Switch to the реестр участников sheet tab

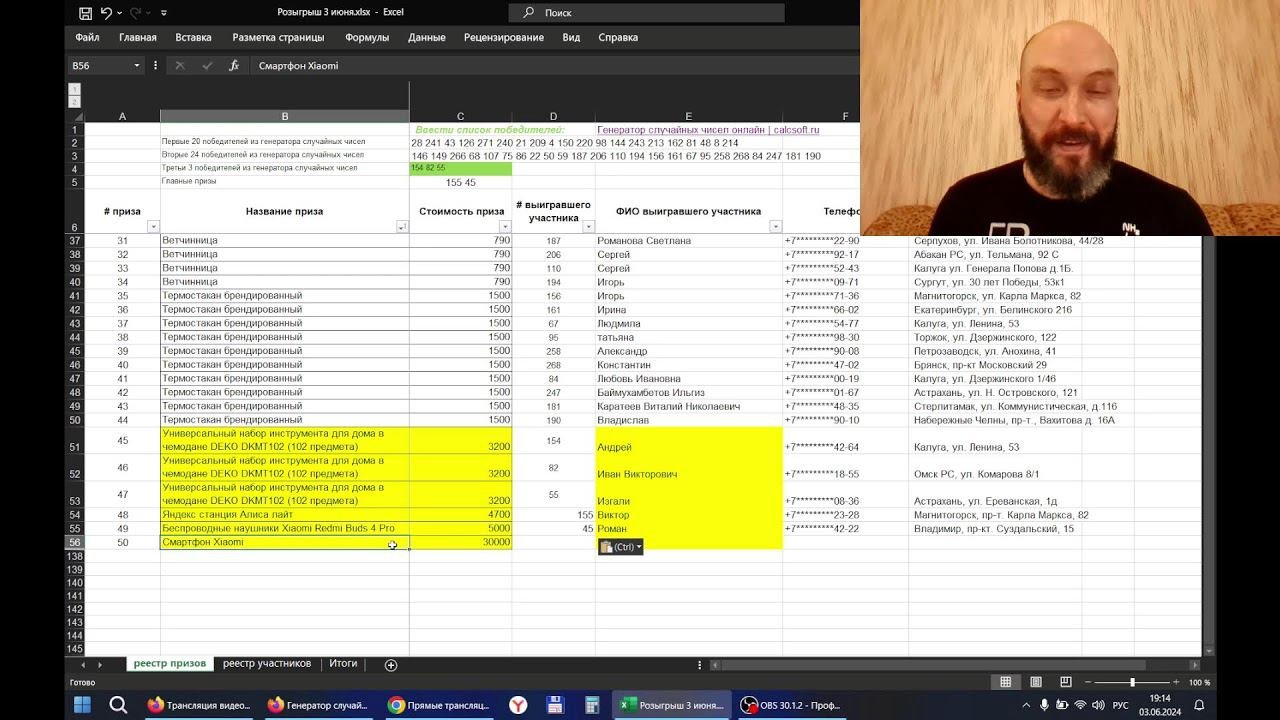pyautogui.click(x=267, y=664)
